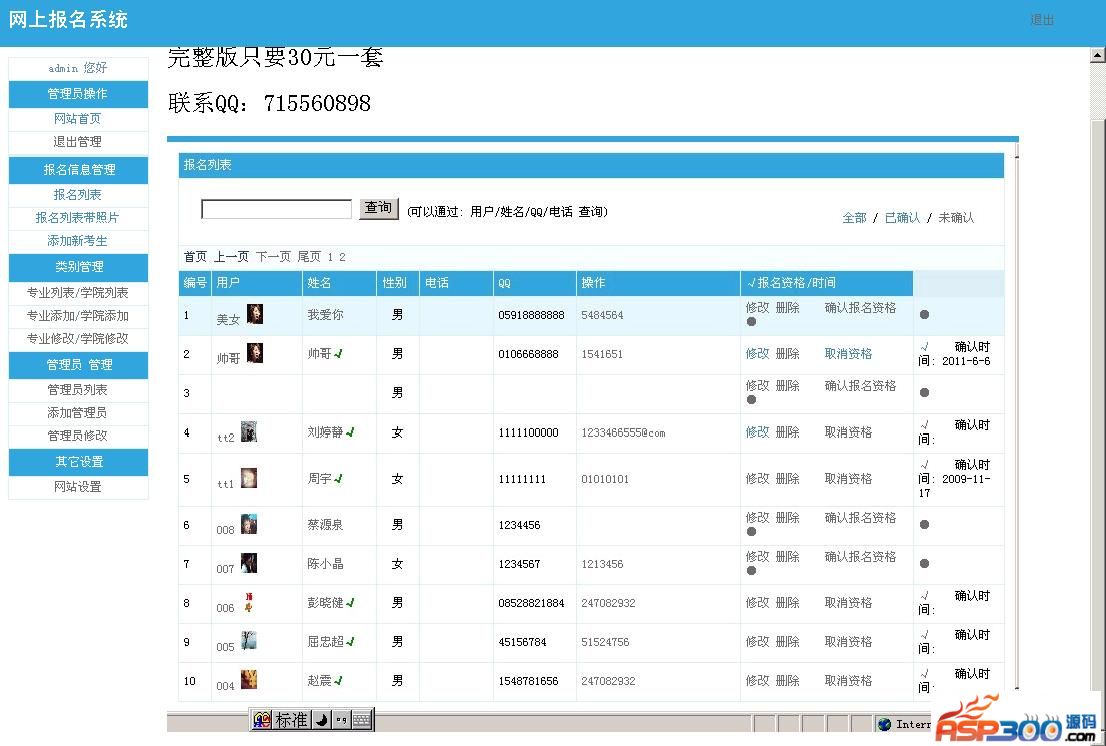Click 取消资格 in 赵震 row
The image size is (1106, 746).
(x=849, y=681)
